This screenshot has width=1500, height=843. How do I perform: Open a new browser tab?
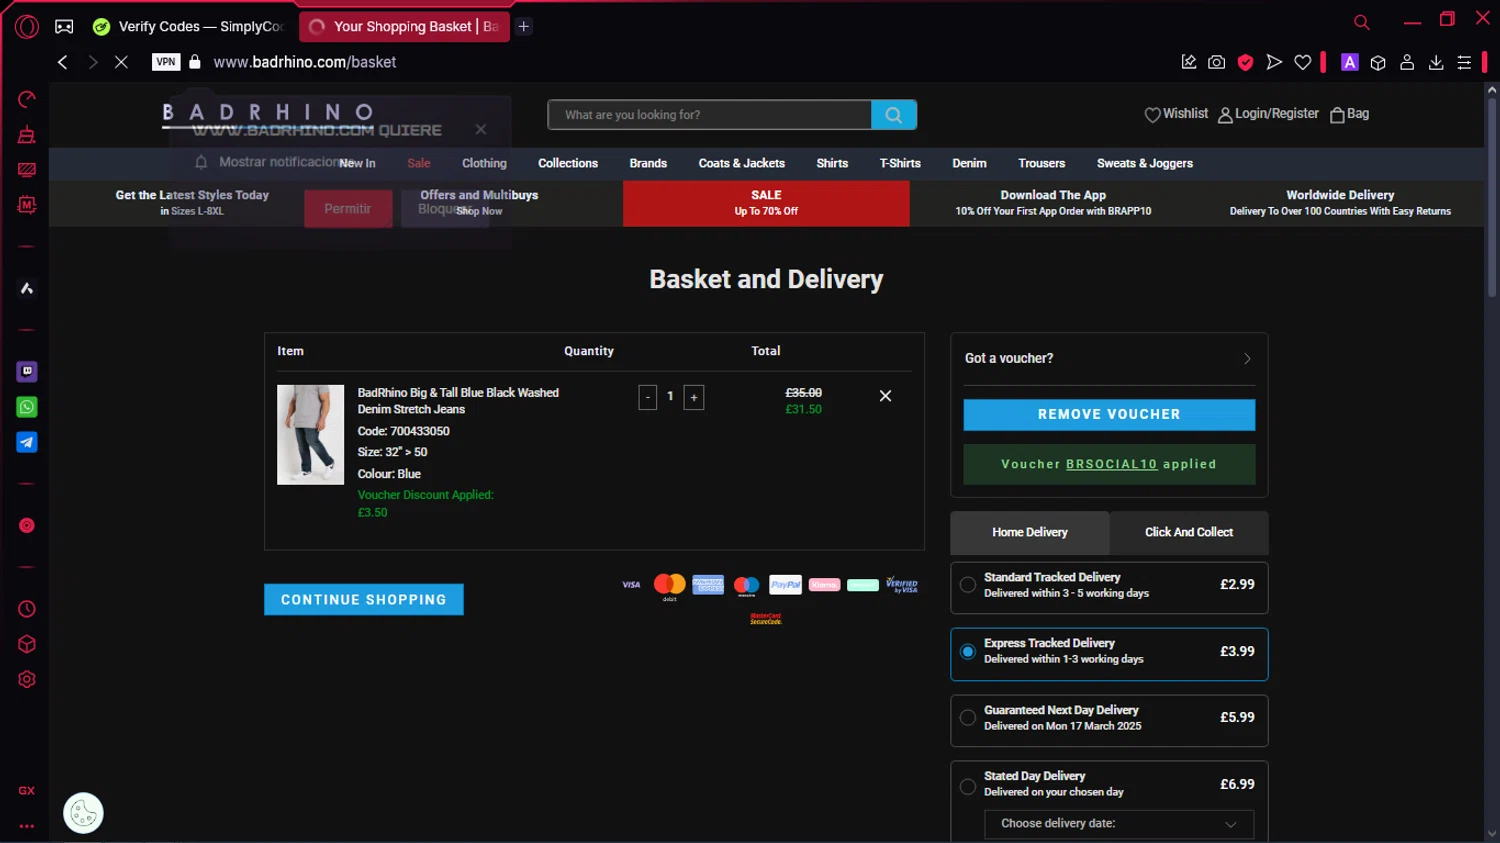(524, 27)
